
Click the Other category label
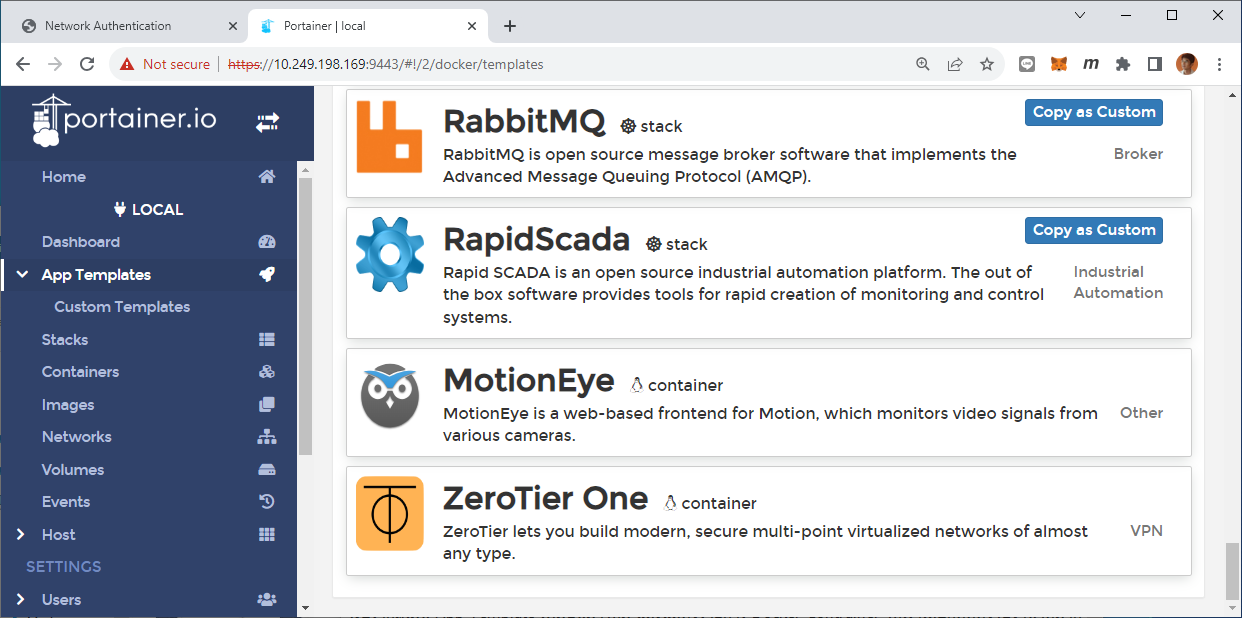click(1141, 413)
